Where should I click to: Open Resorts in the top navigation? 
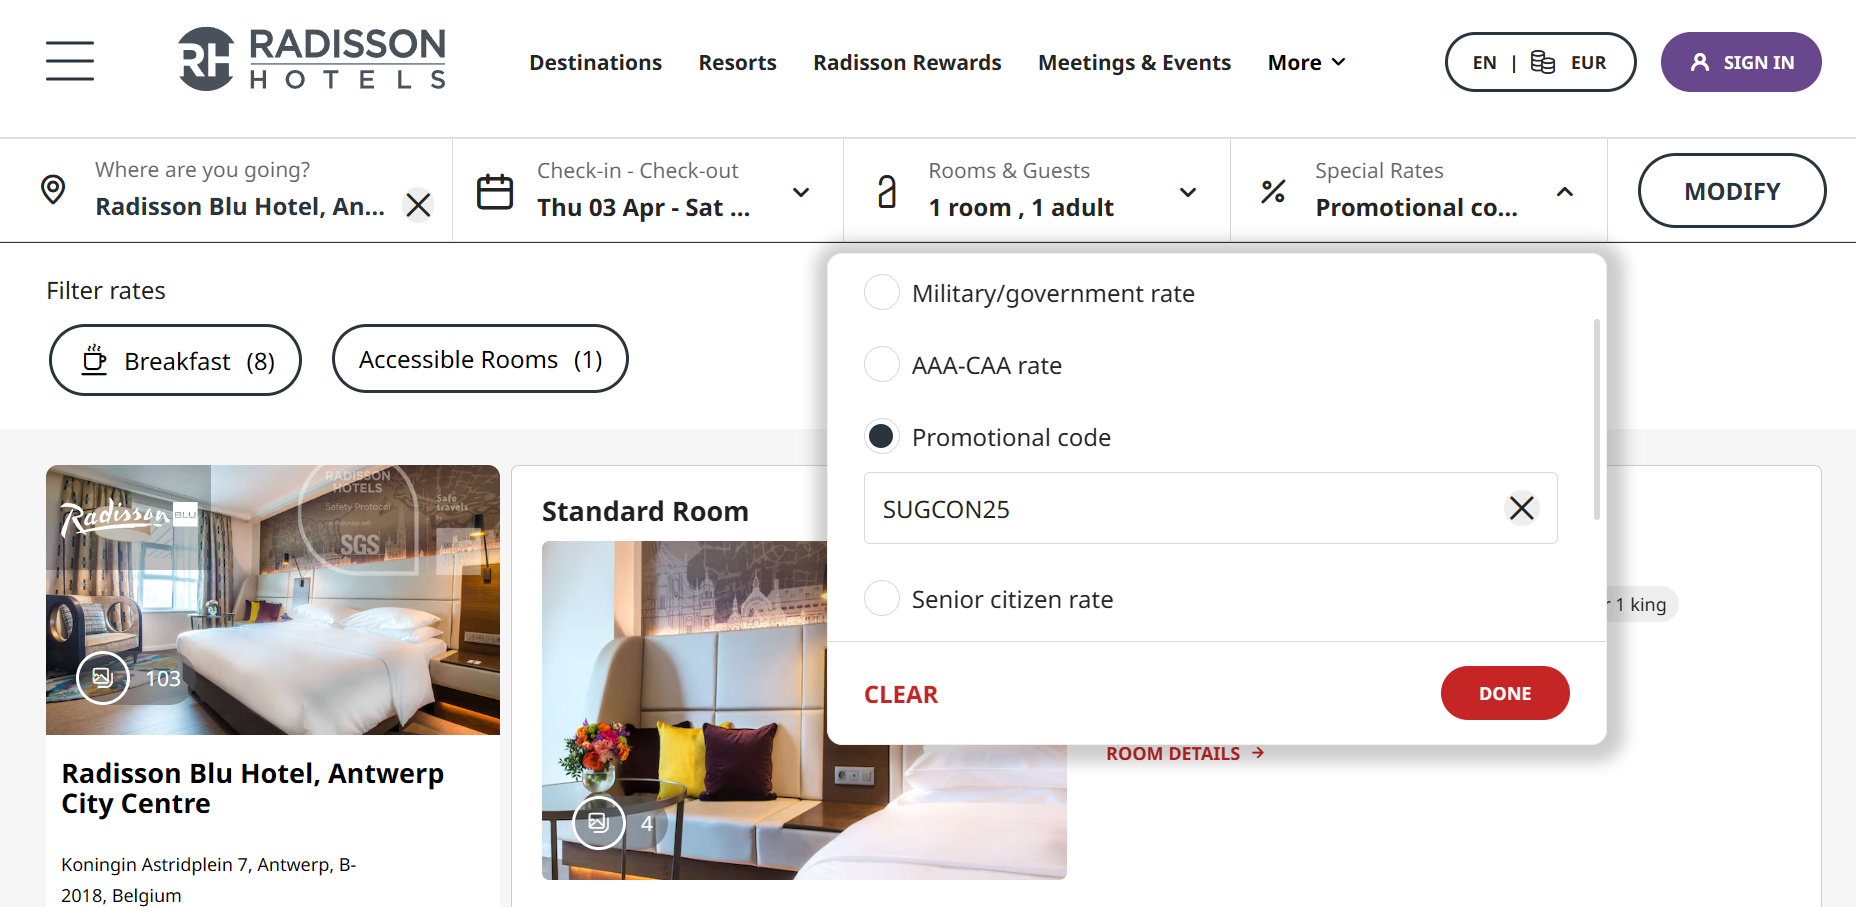click(x=737, y=62)
